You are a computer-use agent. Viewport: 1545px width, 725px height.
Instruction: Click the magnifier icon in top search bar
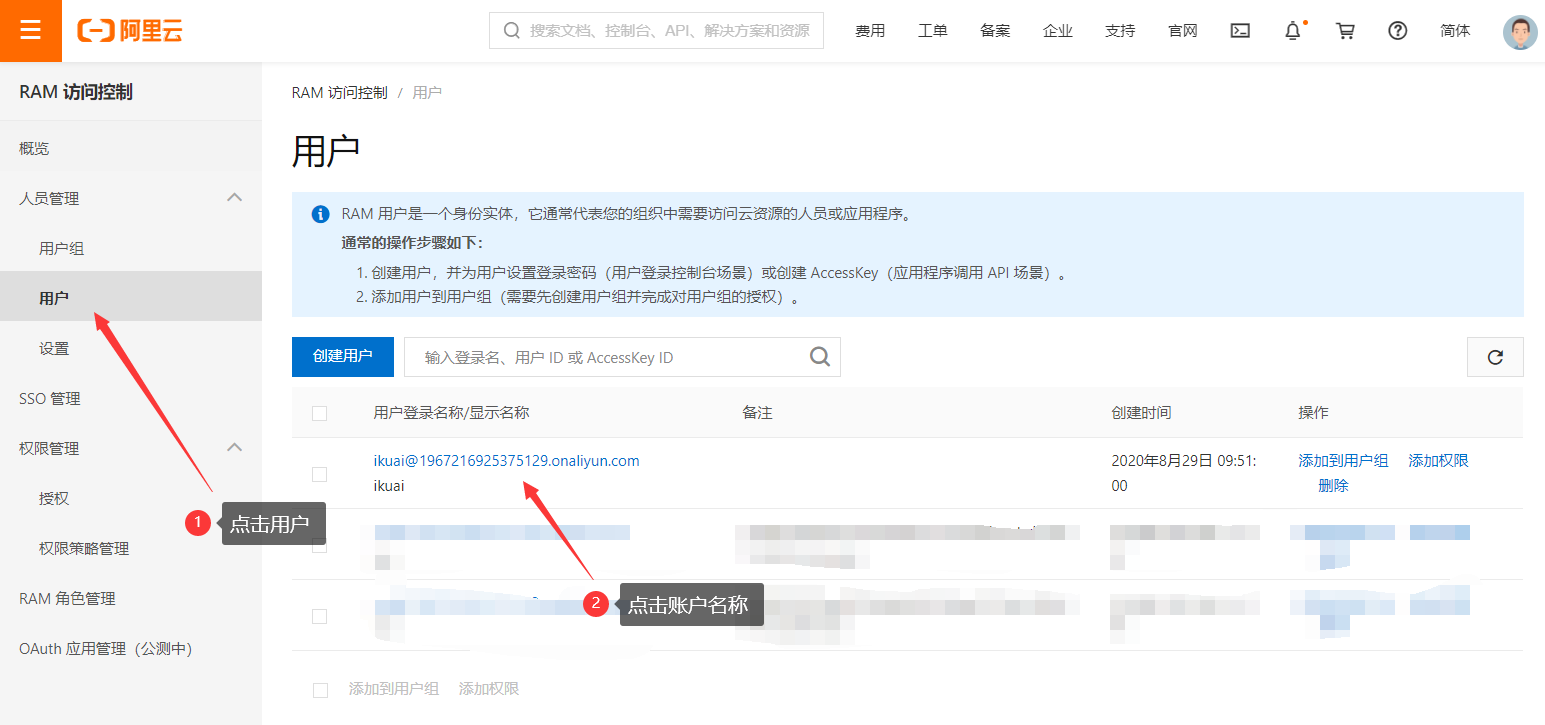coord(512,31)
